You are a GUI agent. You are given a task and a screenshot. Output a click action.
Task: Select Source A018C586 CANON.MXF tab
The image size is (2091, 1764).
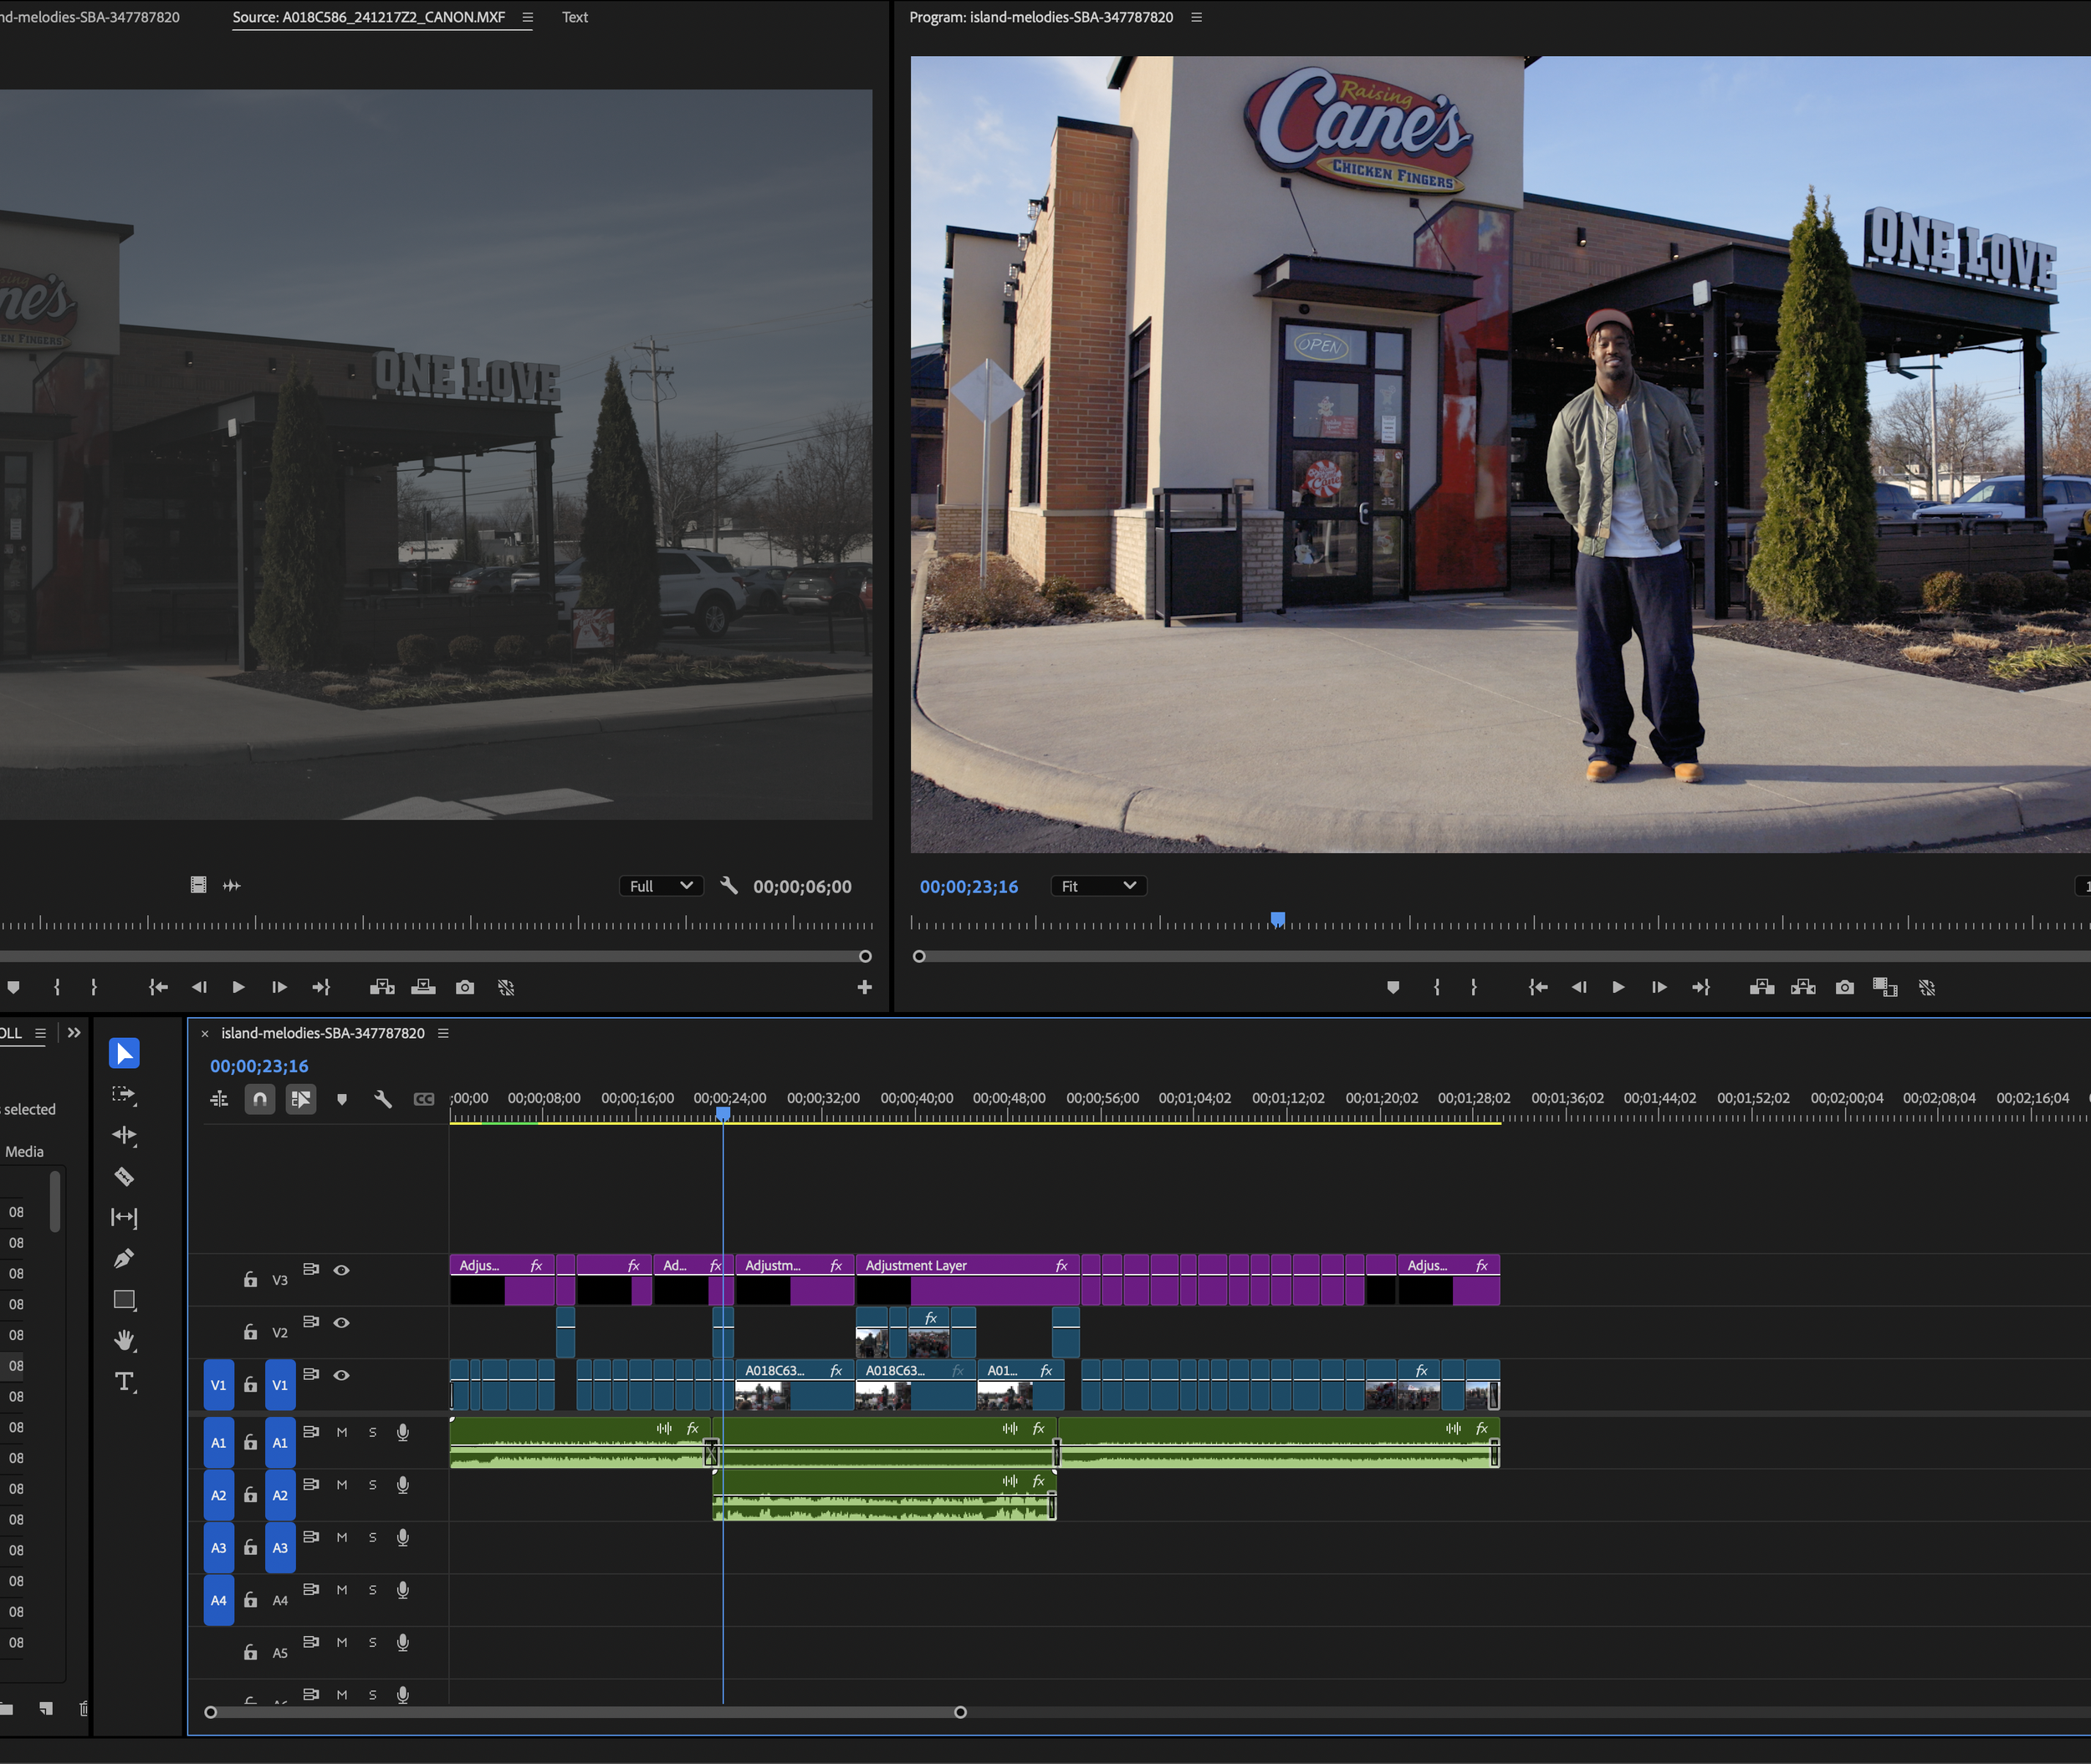(369, 17)
